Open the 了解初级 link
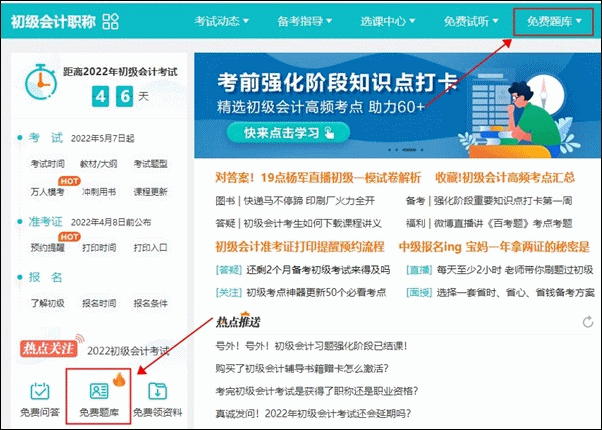 48,303
